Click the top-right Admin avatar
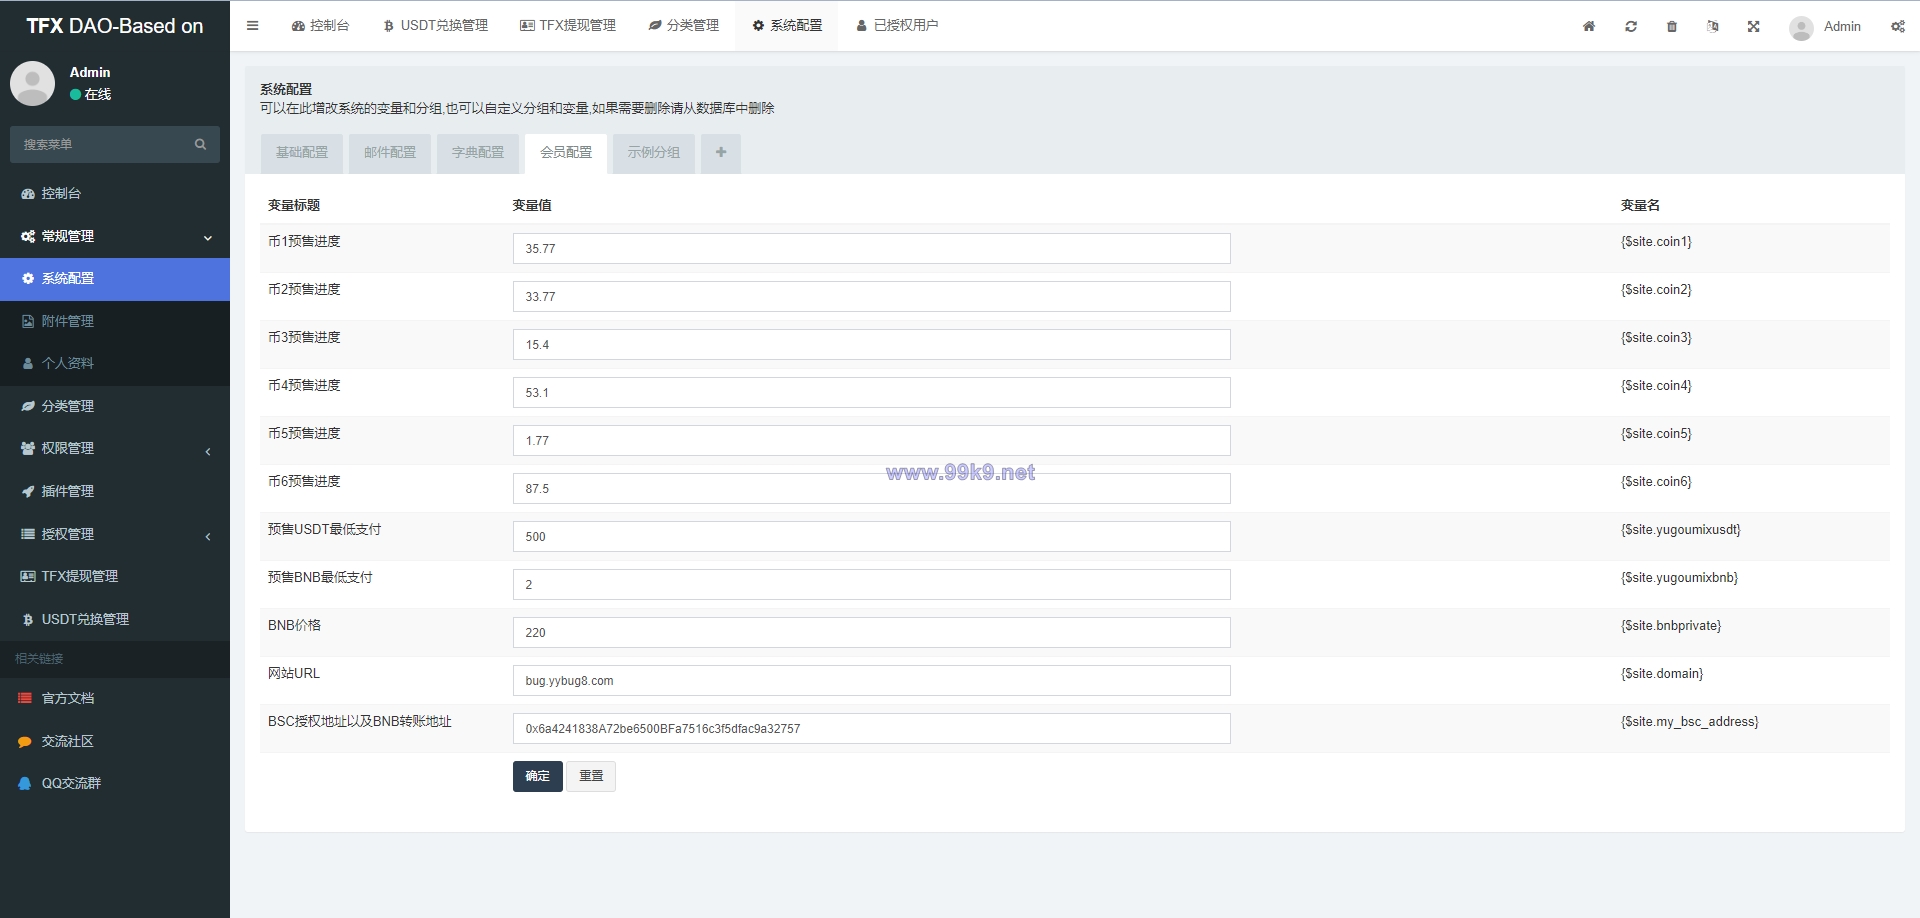 (1801, 28)
